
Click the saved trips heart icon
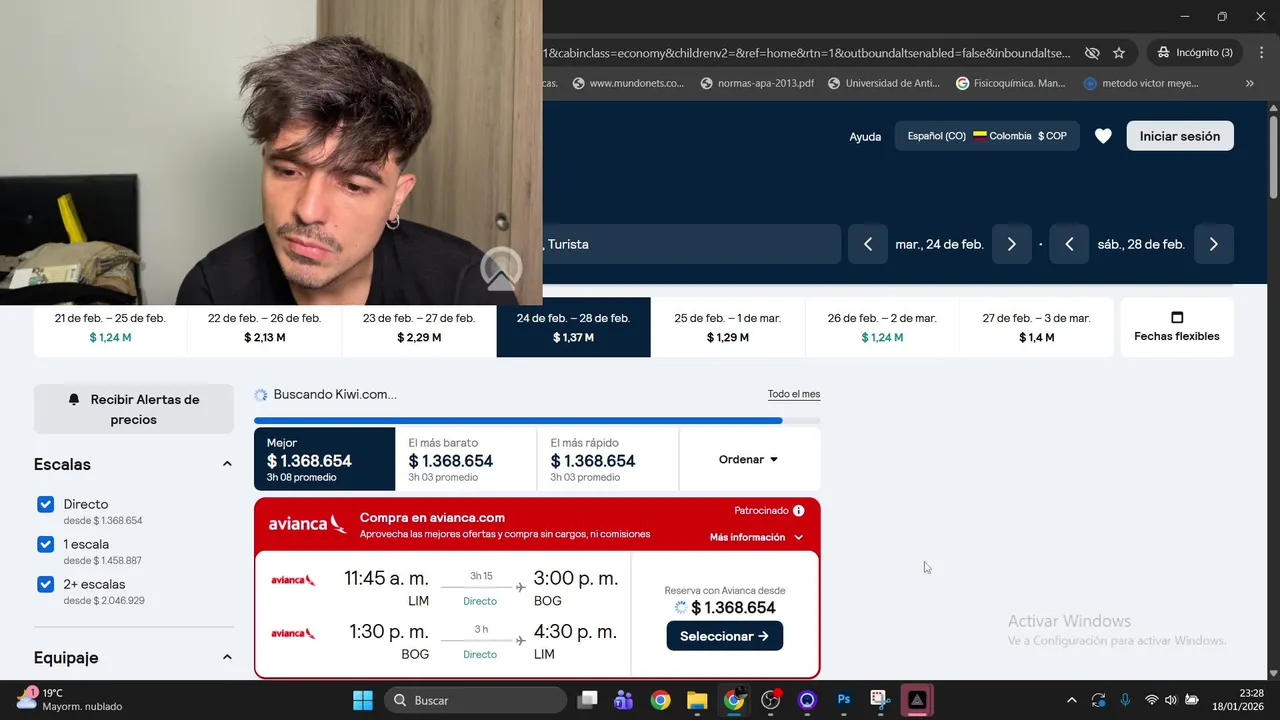tap(1103, 136)
